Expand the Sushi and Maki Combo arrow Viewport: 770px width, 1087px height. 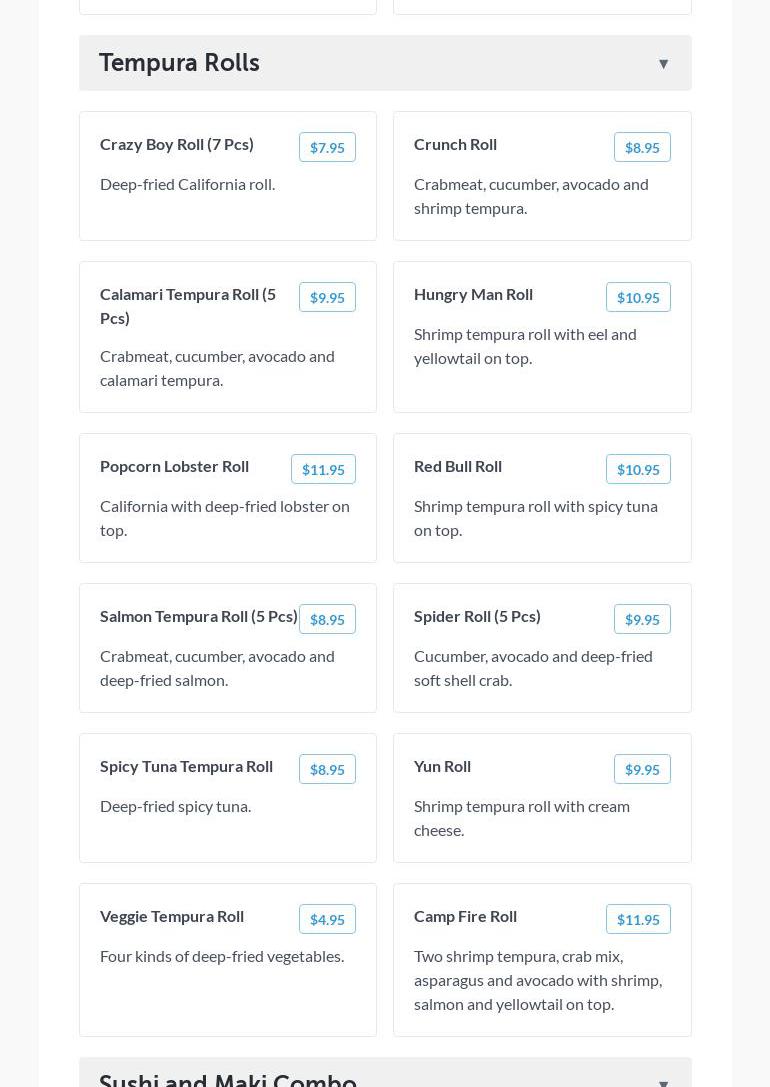coord(663,1082)
